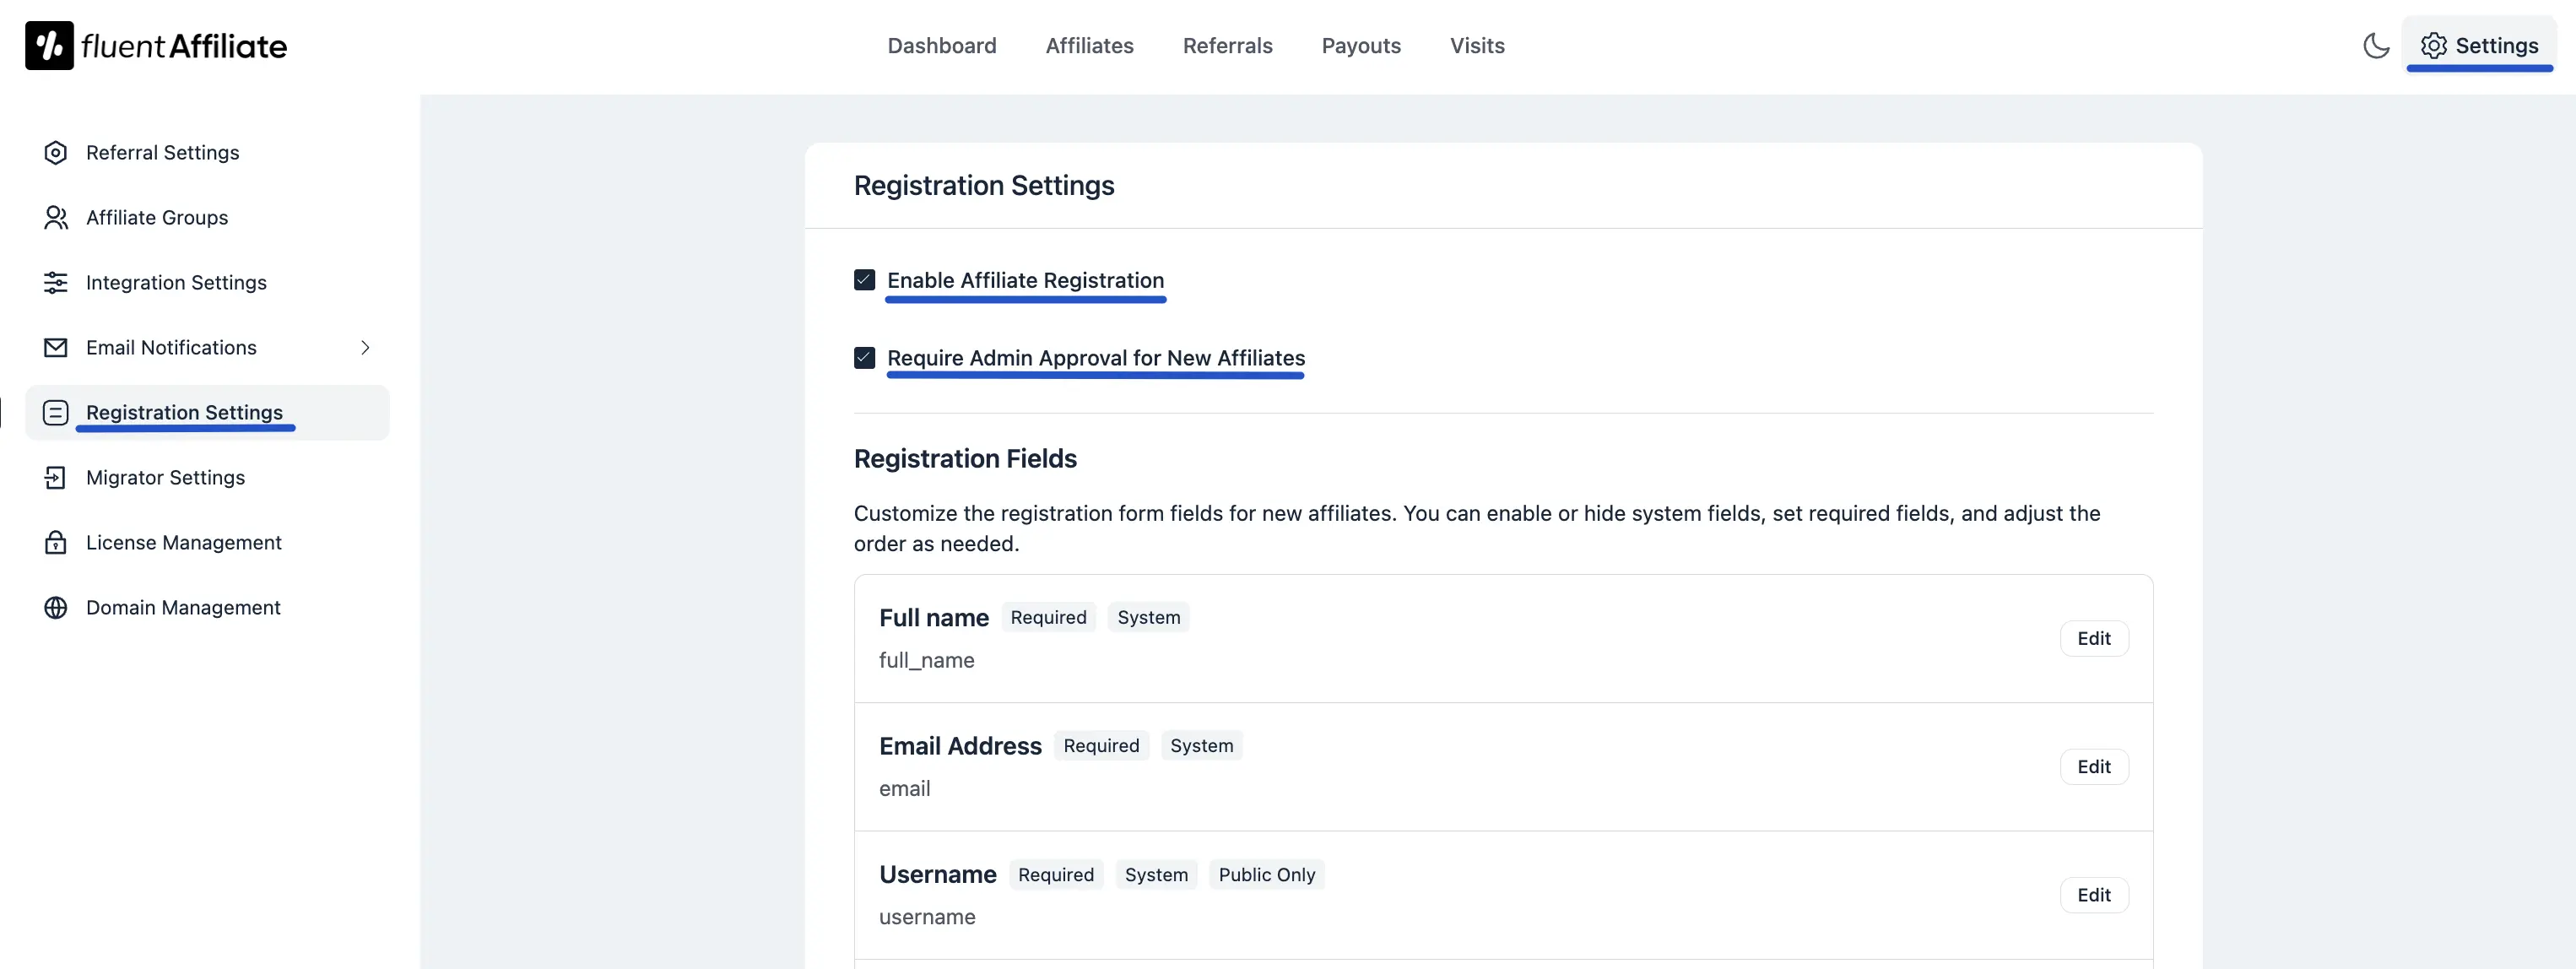Switch to the Dashboard tab

coord(941,45)
